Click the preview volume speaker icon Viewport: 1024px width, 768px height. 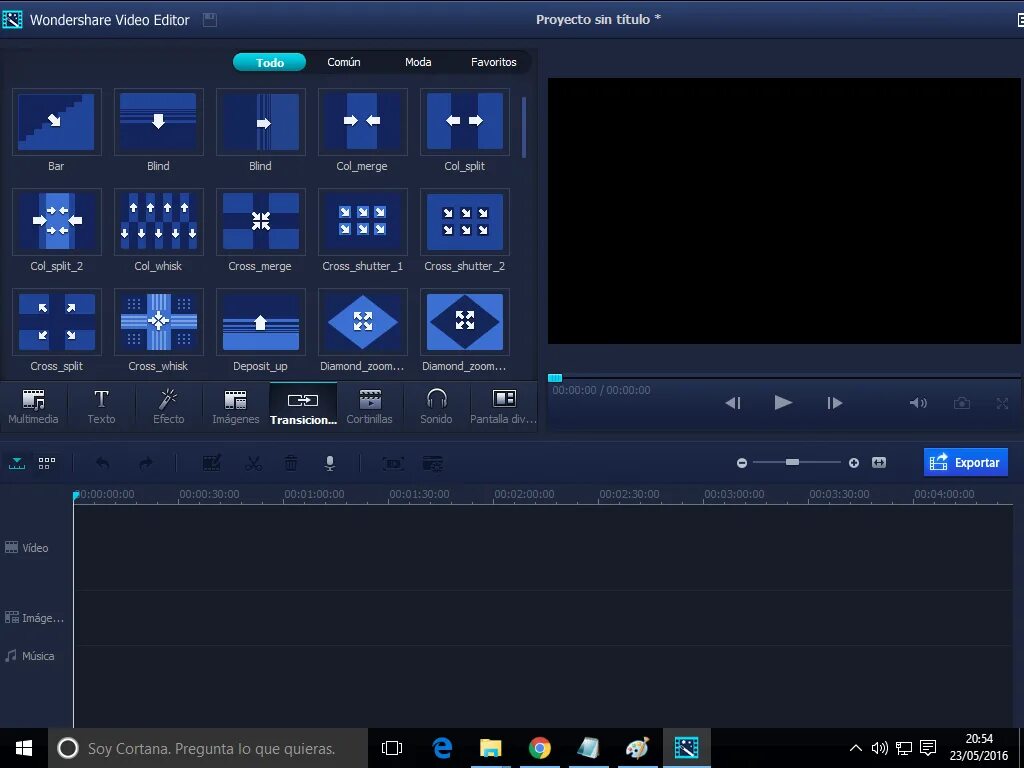point(918,403)
